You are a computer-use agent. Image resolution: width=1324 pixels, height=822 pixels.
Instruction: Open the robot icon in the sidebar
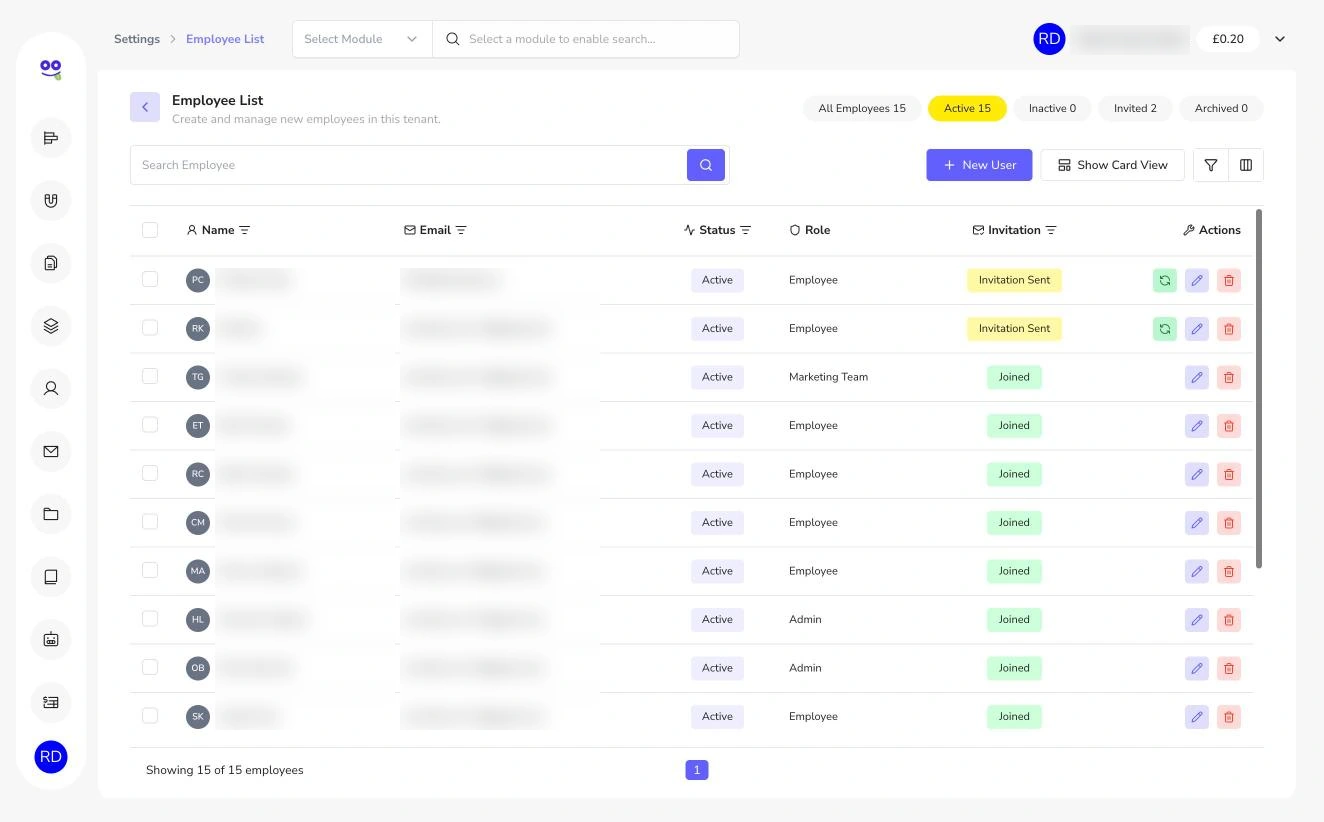(51, 639)
